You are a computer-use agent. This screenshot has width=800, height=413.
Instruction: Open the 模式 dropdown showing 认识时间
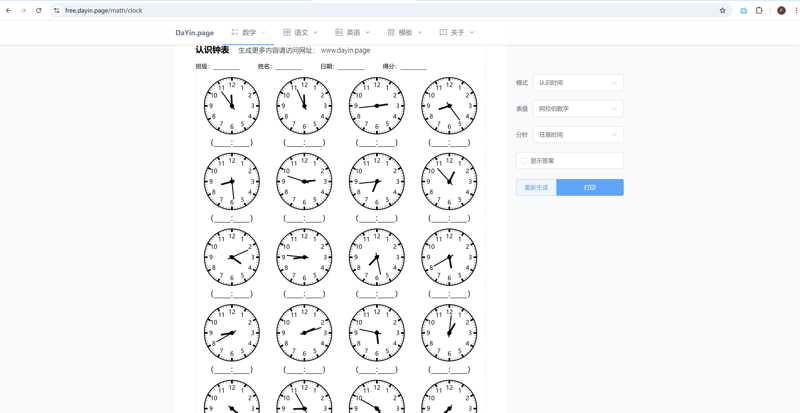[x=577, y=83]
